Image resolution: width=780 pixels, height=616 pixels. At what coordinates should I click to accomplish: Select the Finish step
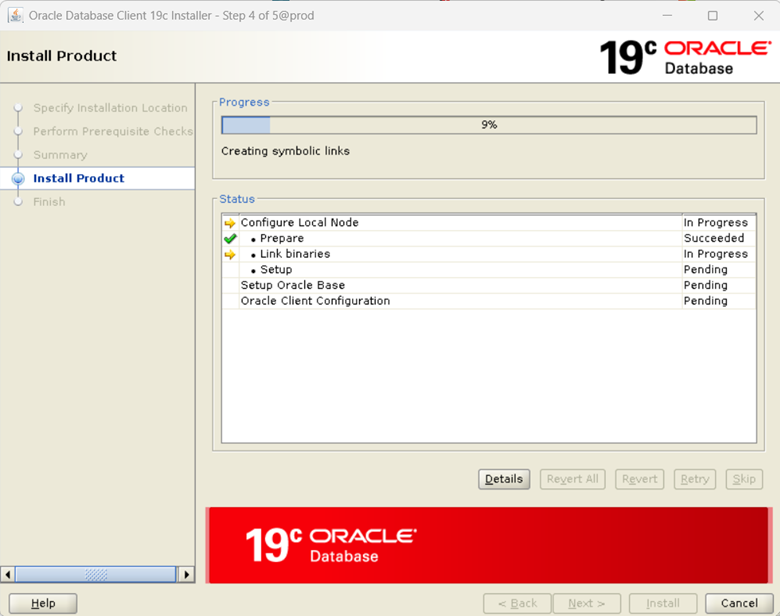coord(49,202)
